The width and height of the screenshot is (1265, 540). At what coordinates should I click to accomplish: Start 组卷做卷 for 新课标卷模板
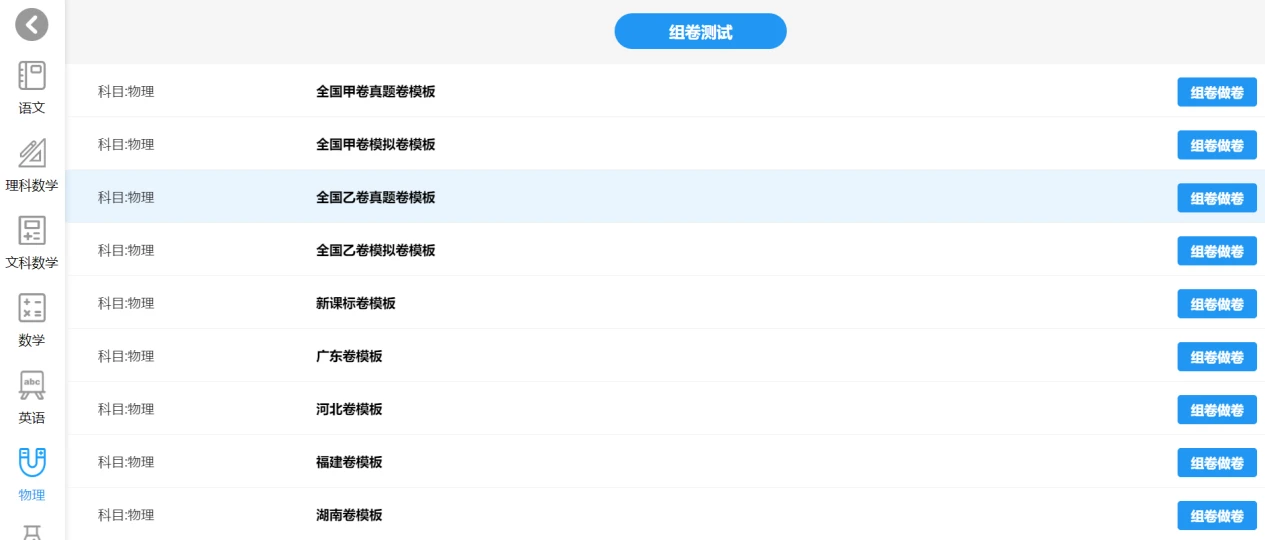(x=1217, y=304)
